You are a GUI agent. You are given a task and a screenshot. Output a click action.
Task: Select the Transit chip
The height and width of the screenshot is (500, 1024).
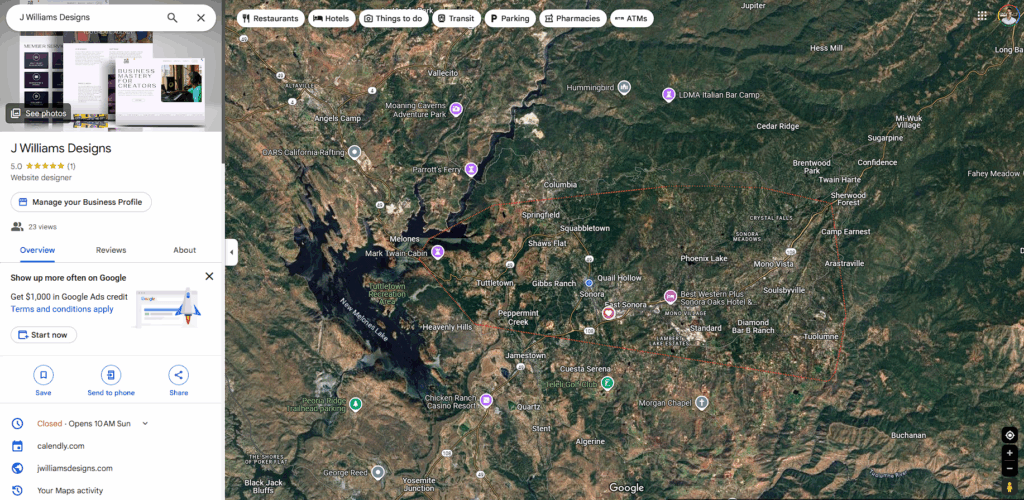(x=456, y=18)
